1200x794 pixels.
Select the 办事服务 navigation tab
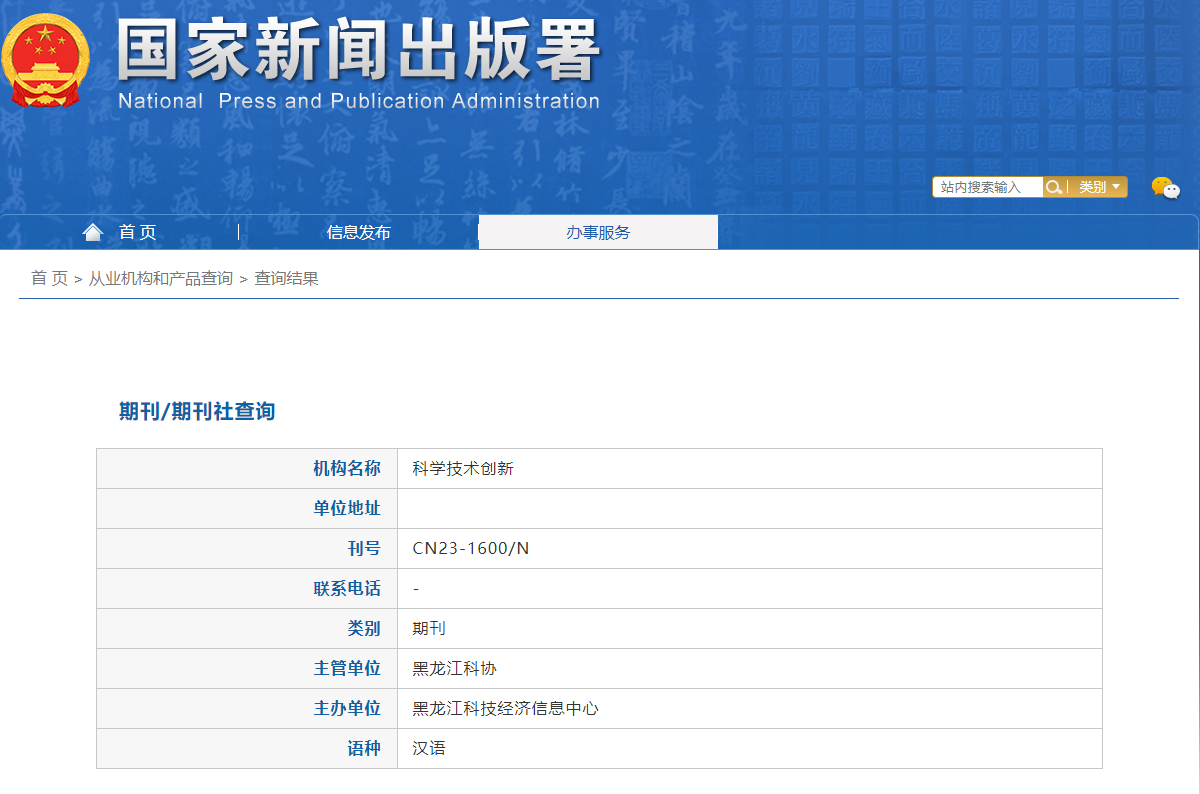click(598, 232)
